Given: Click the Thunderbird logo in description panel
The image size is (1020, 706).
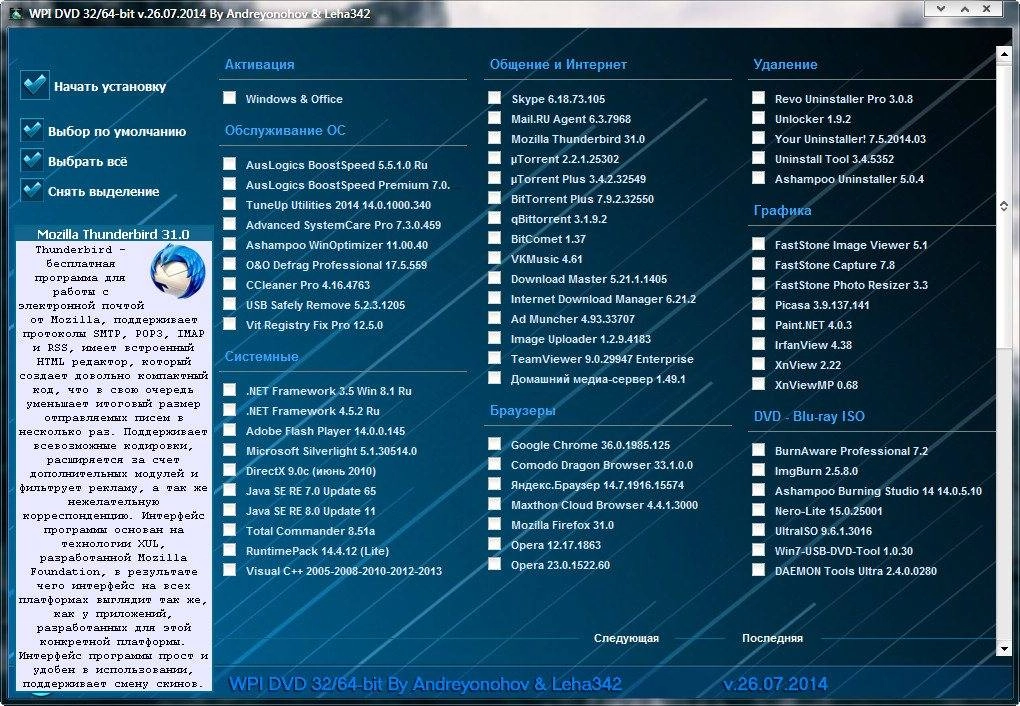Looking at the screenshot, I should (178, 271).
